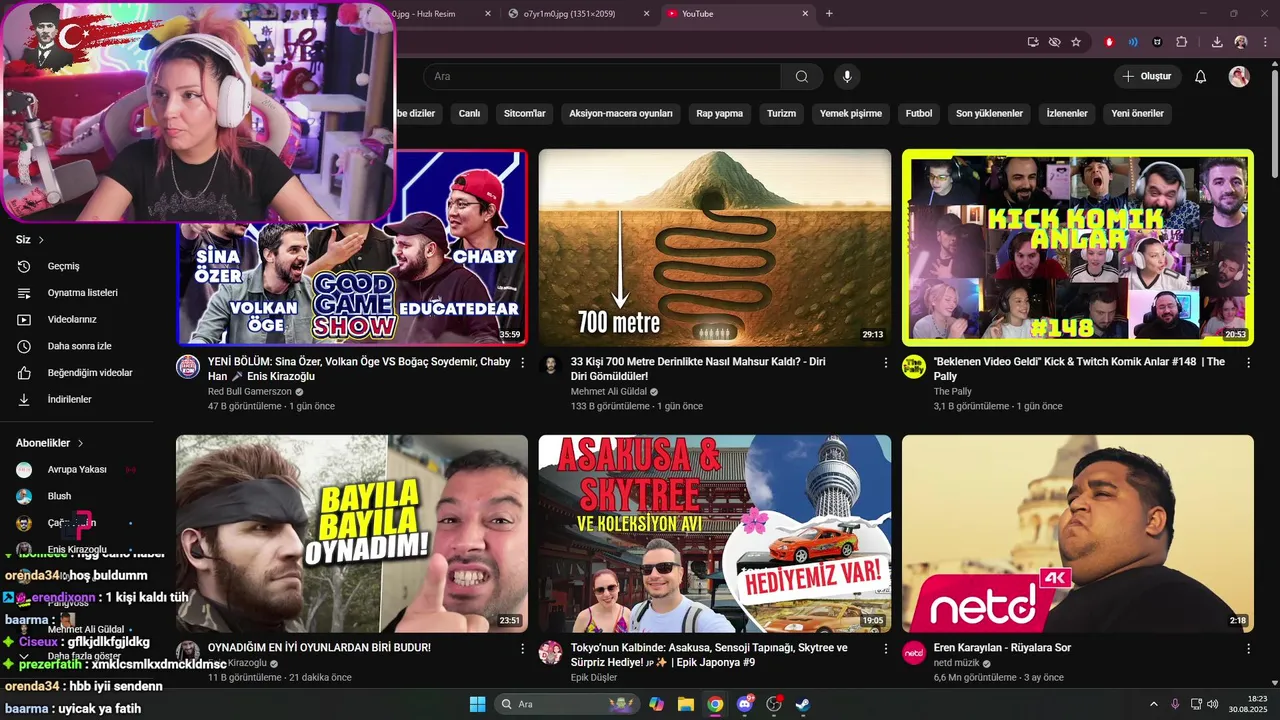Open options menu for Tokyo'nun Kalbinde video
Image resolution: width=1280 pixels, height=720 pixels.
tap(885, 649)
